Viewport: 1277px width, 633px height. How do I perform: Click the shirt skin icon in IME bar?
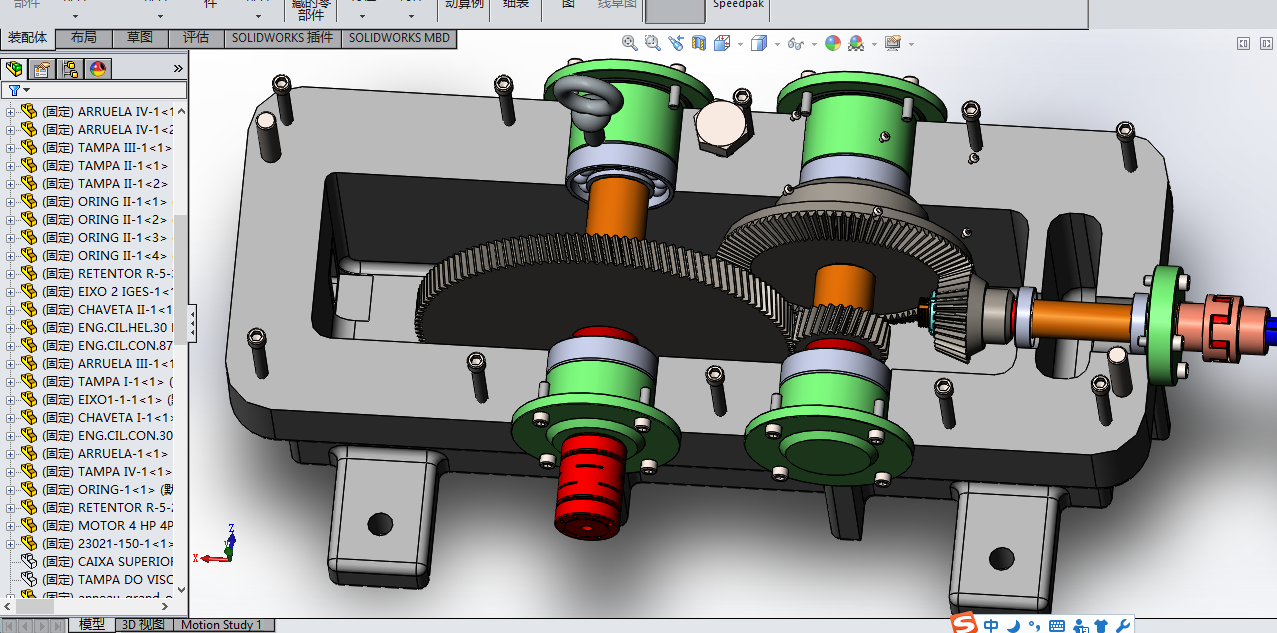[x=1102, y=626]
